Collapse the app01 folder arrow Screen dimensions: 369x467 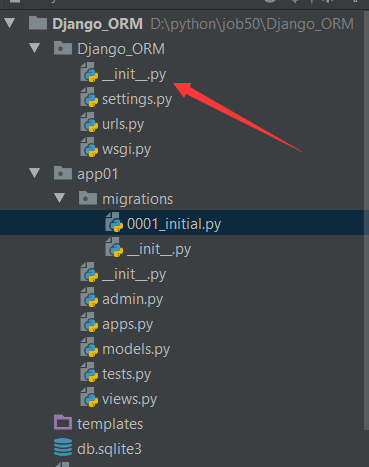point(35,173)
